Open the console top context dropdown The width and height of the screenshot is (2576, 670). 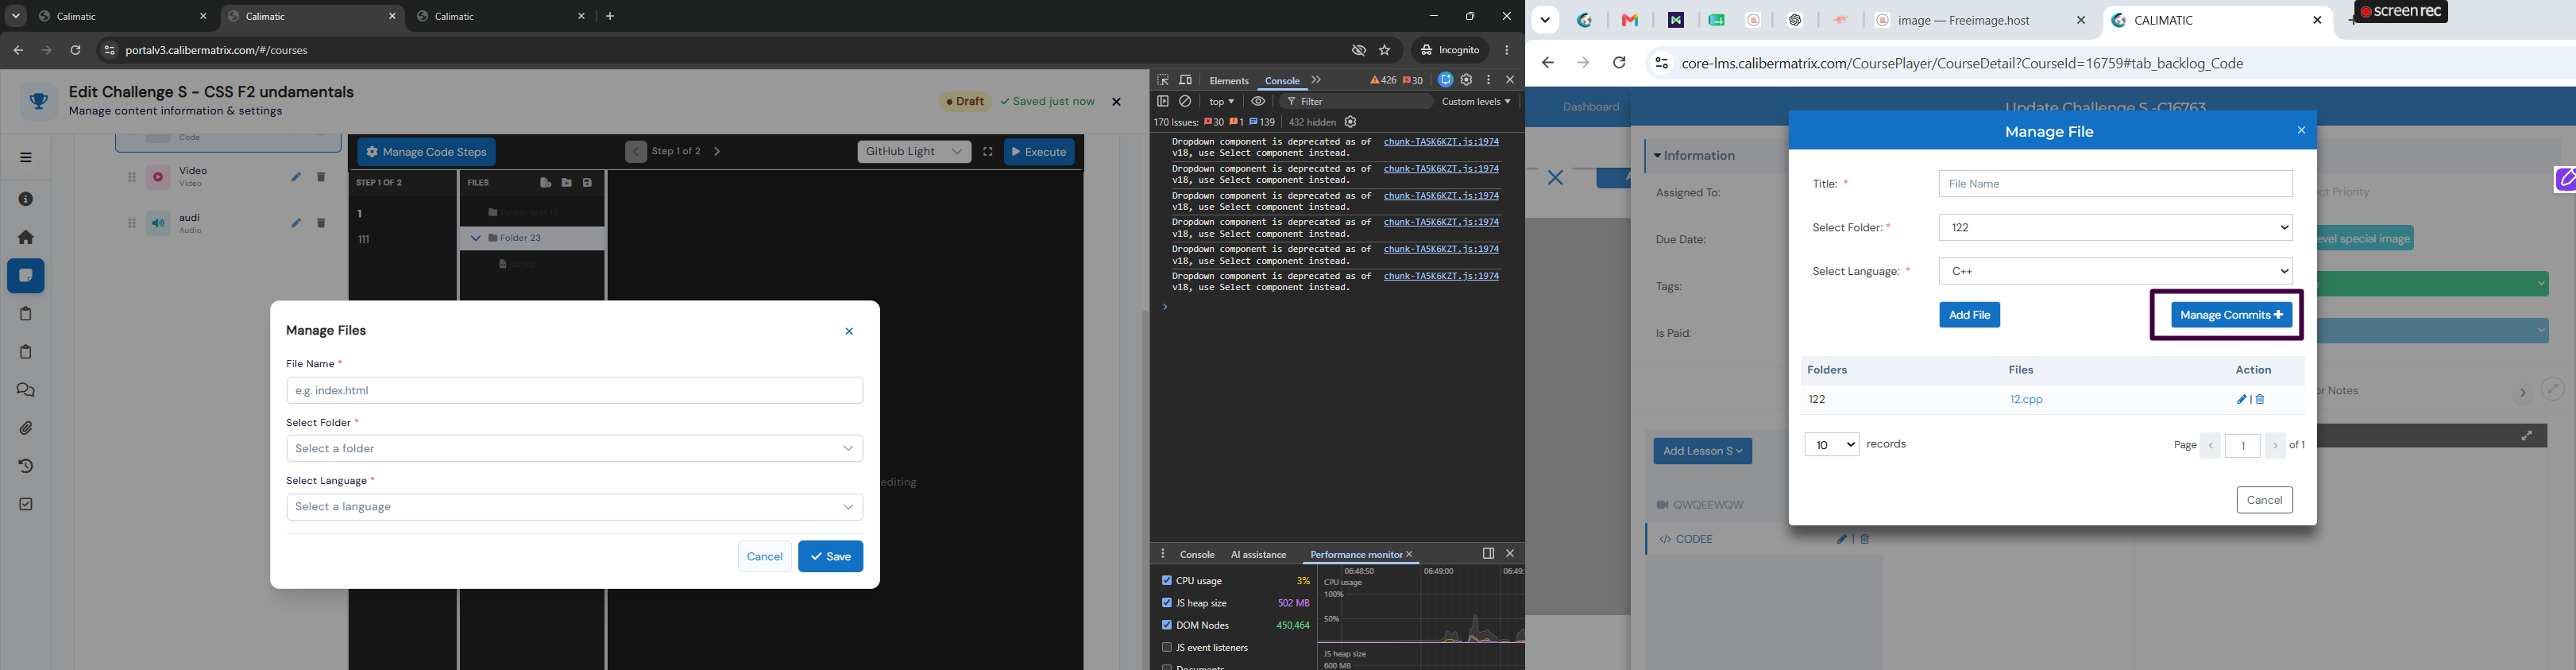point(1221,101)
